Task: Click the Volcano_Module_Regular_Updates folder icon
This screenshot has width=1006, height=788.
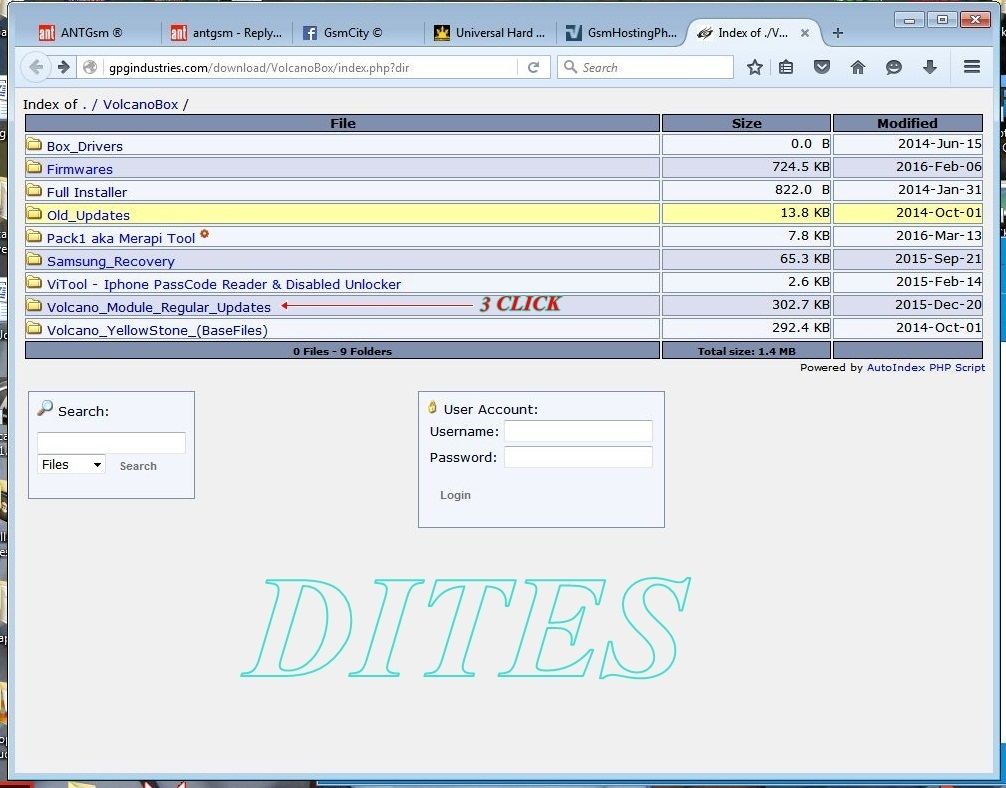Action: [x=34, y=306]
